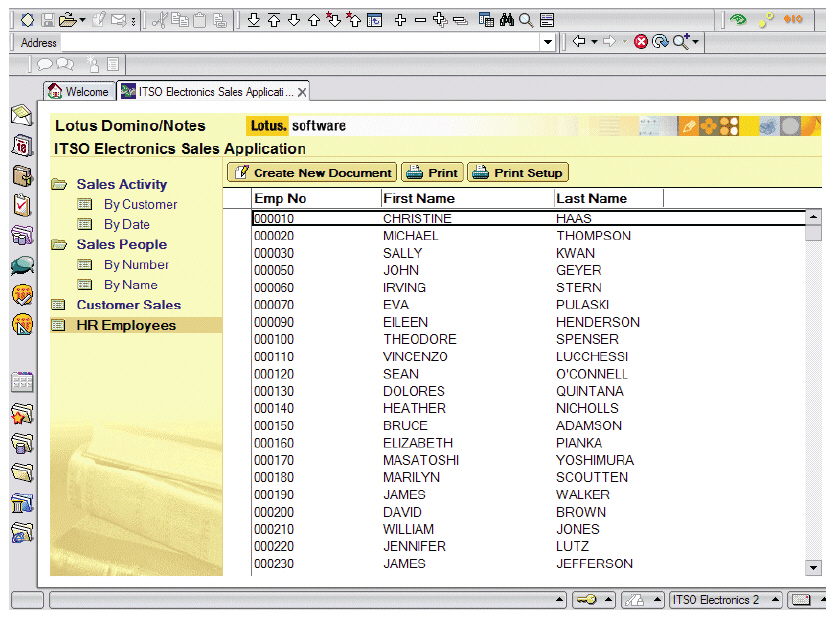834x618 pixels.
Task: Click the Find binoculars icon
Action: click(x=506, y=20)
